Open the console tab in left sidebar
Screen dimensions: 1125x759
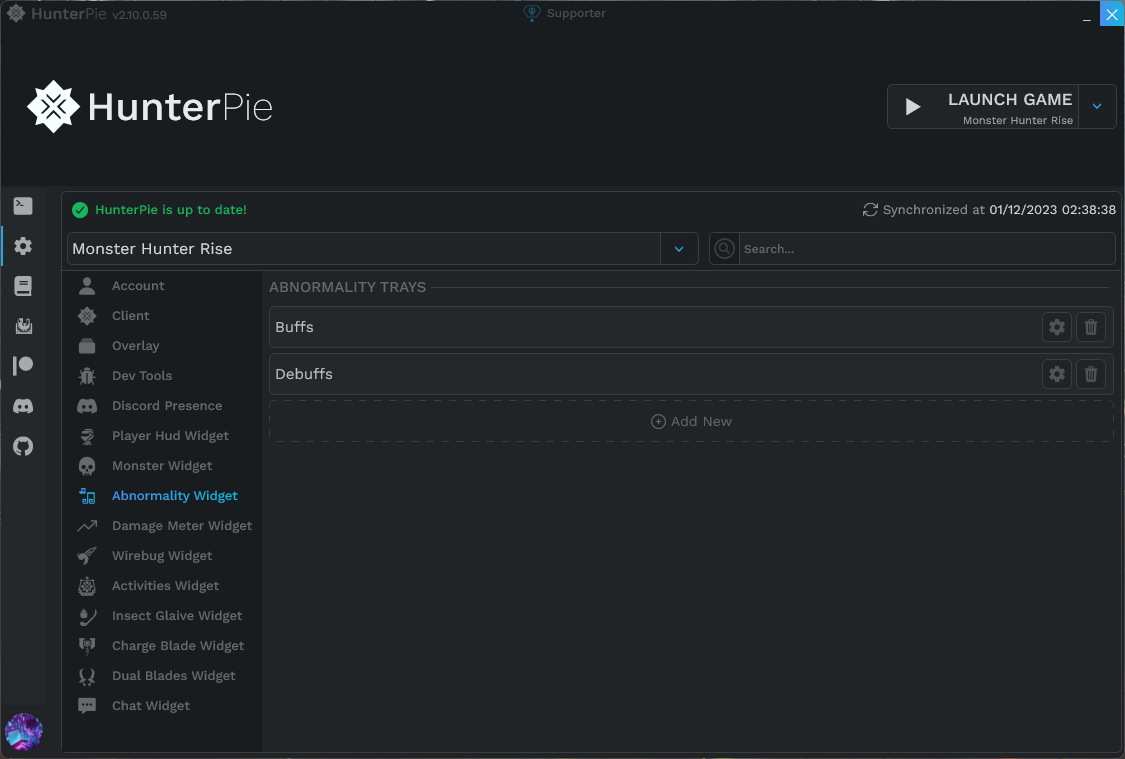tap(23, 206)
